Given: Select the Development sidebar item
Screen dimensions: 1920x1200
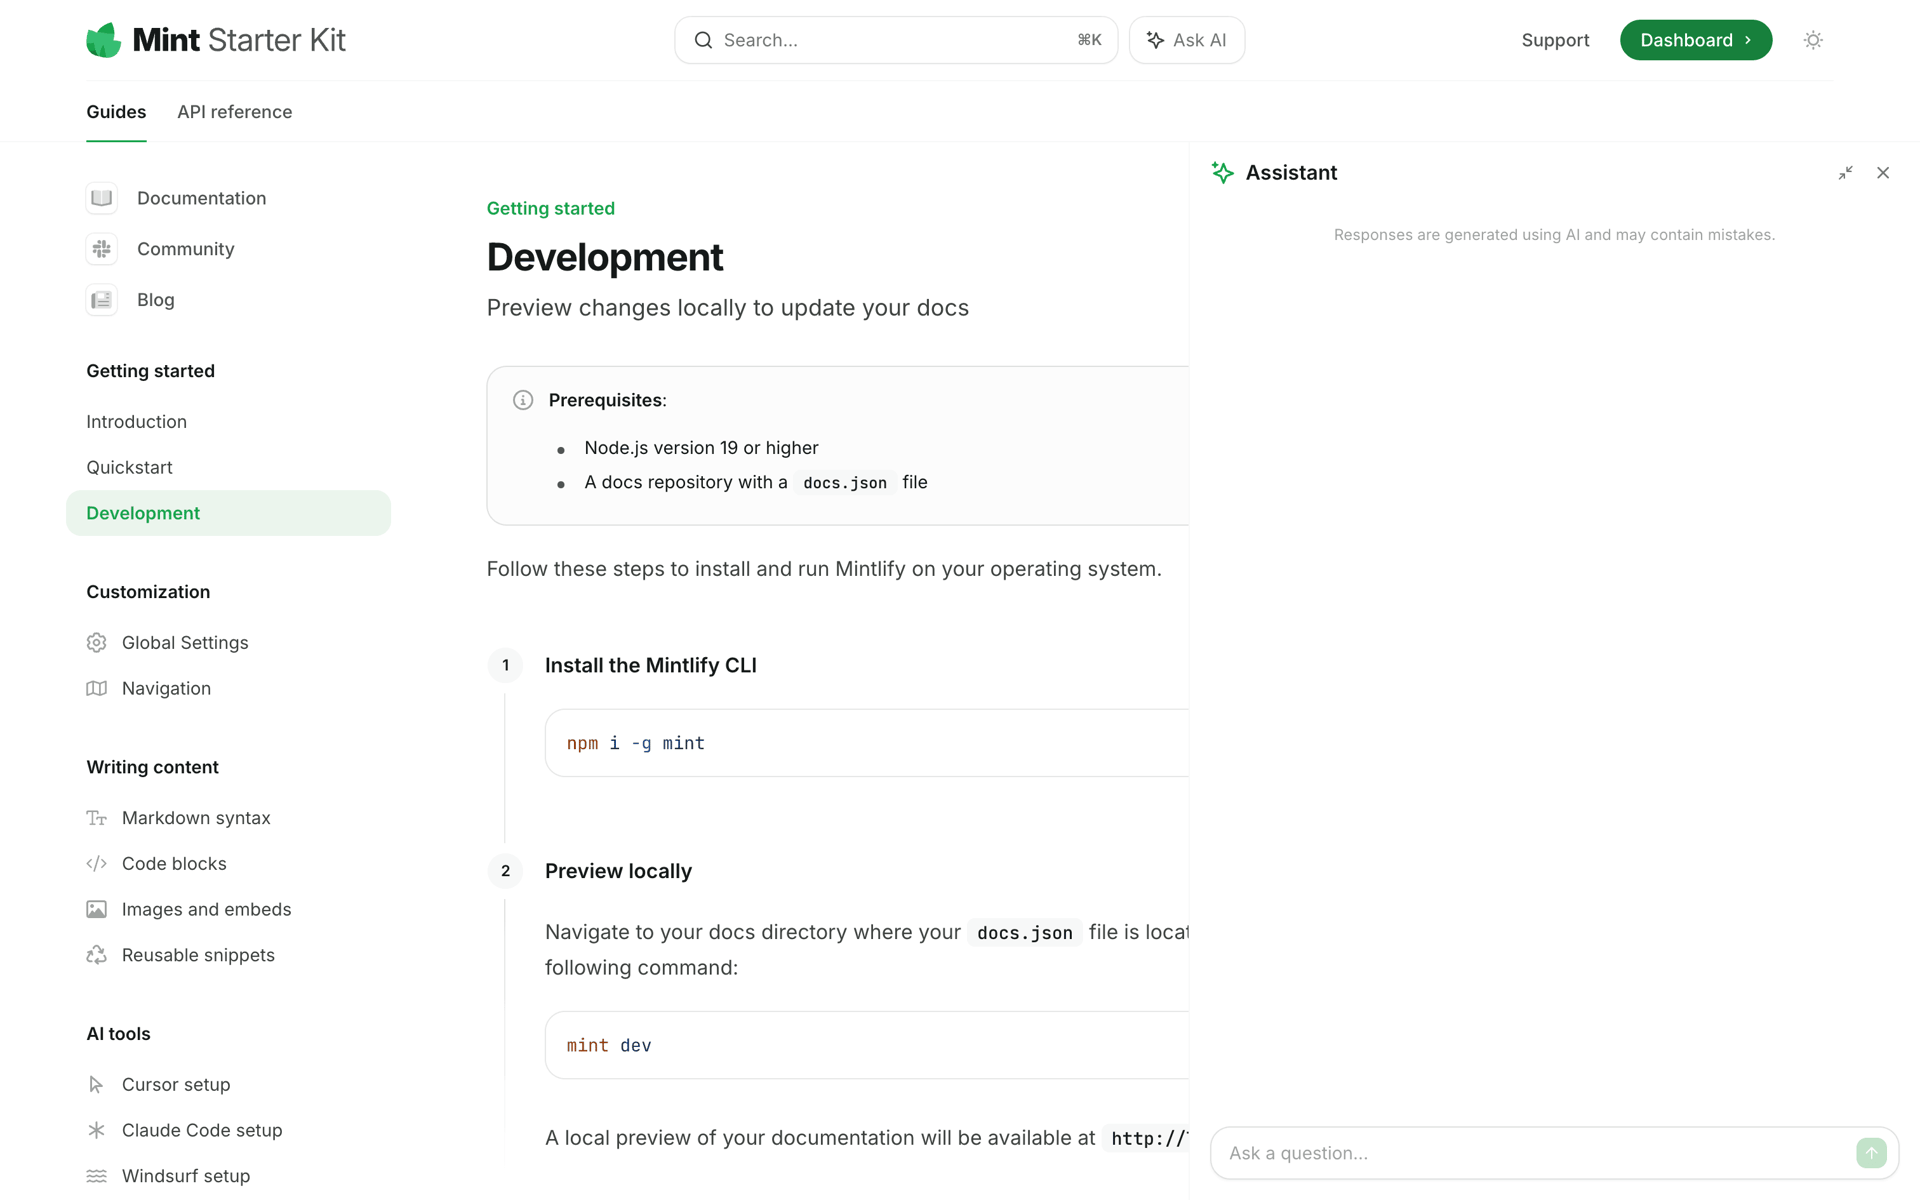Looking at the screenshot, I should (x=228, y=513).
